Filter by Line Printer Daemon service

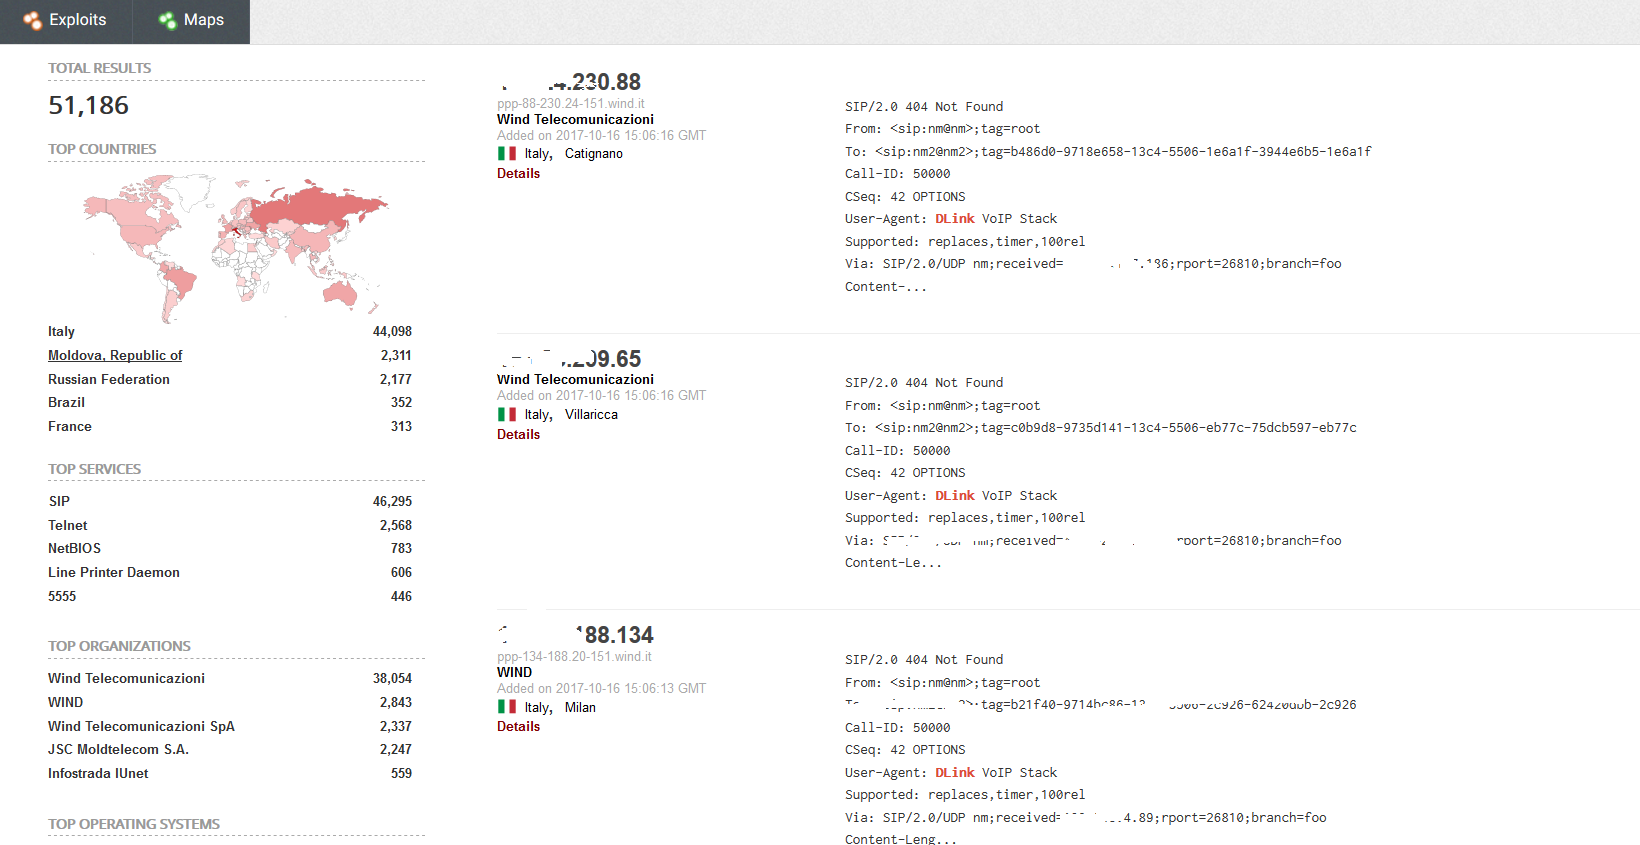(114, 573)
